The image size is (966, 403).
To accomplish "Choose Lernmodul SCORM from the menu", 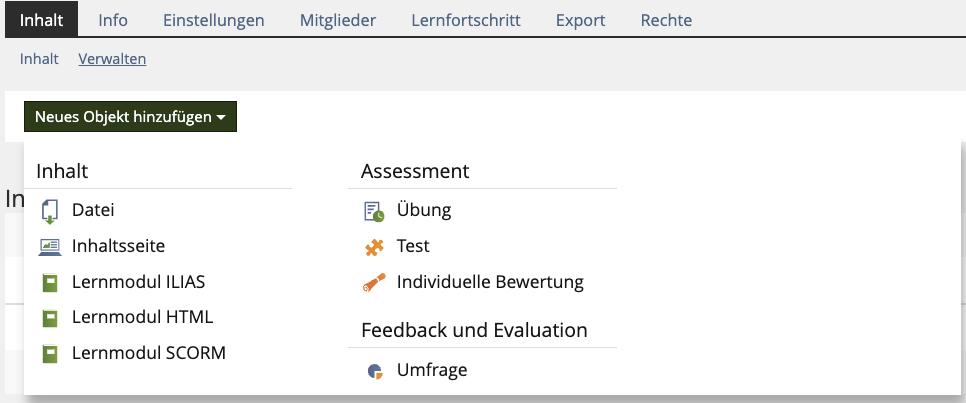I will 148,354.
